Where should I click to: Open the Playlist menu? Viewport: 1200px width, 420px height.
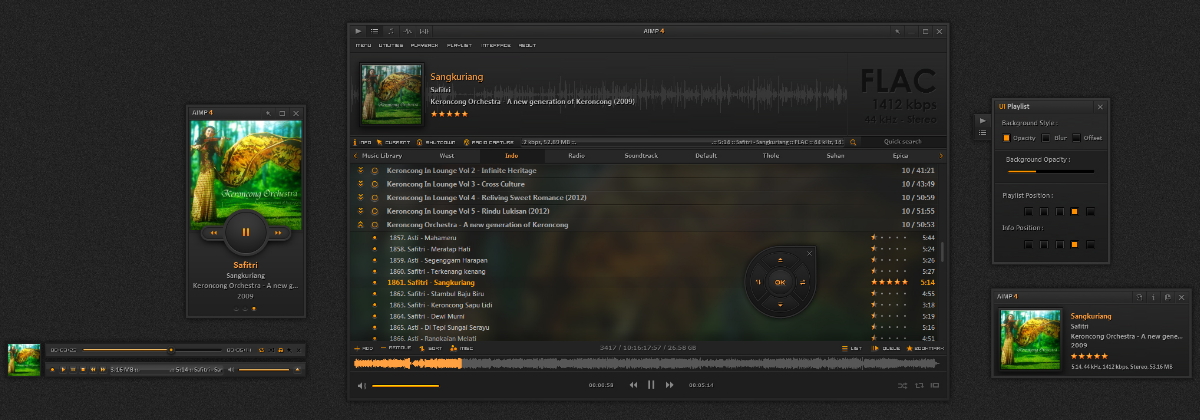[x=460, y=45]
